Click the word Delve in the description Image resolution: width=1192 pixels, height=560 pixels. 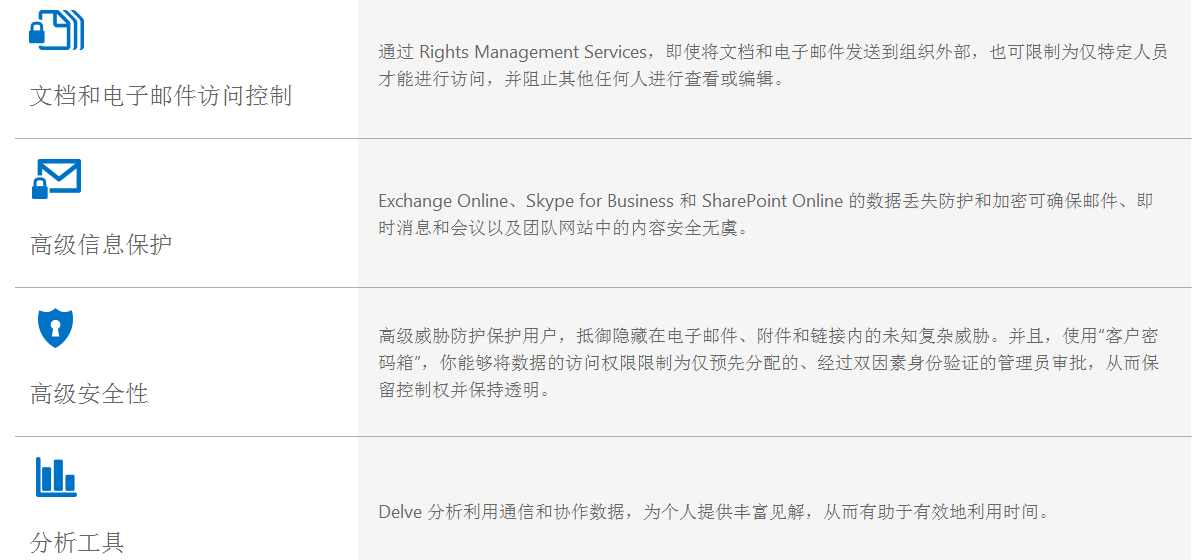point(399,511)
